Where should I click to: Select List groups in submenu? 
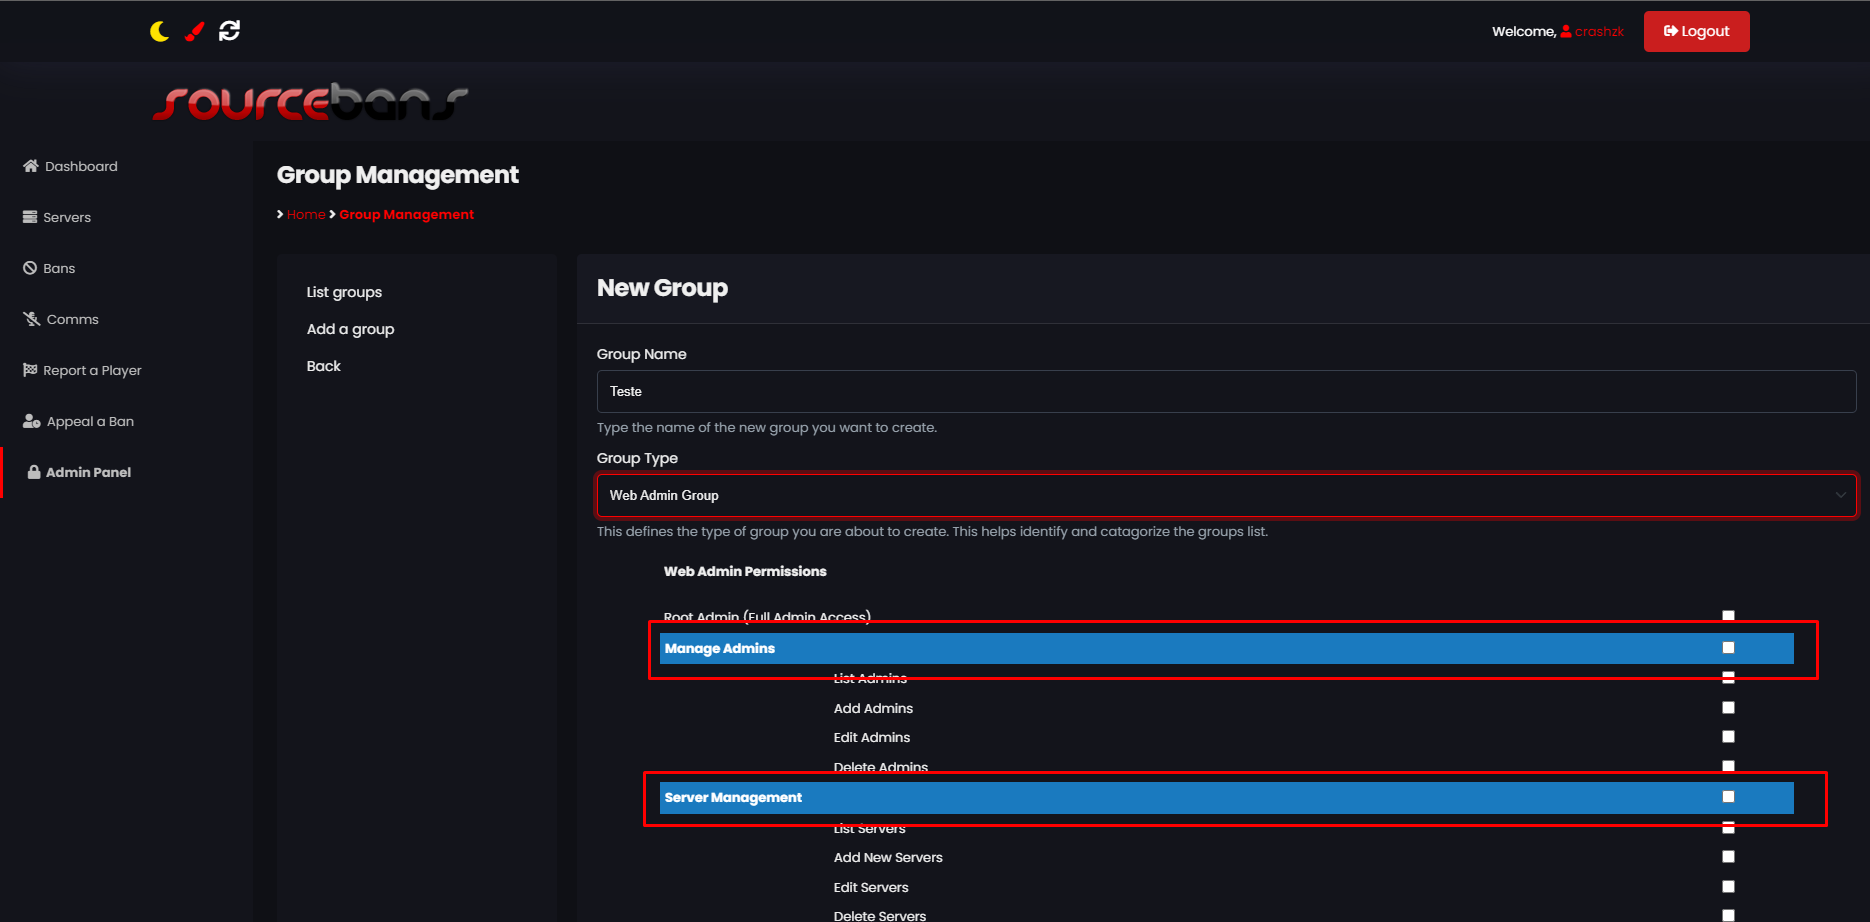coord(344,292)
